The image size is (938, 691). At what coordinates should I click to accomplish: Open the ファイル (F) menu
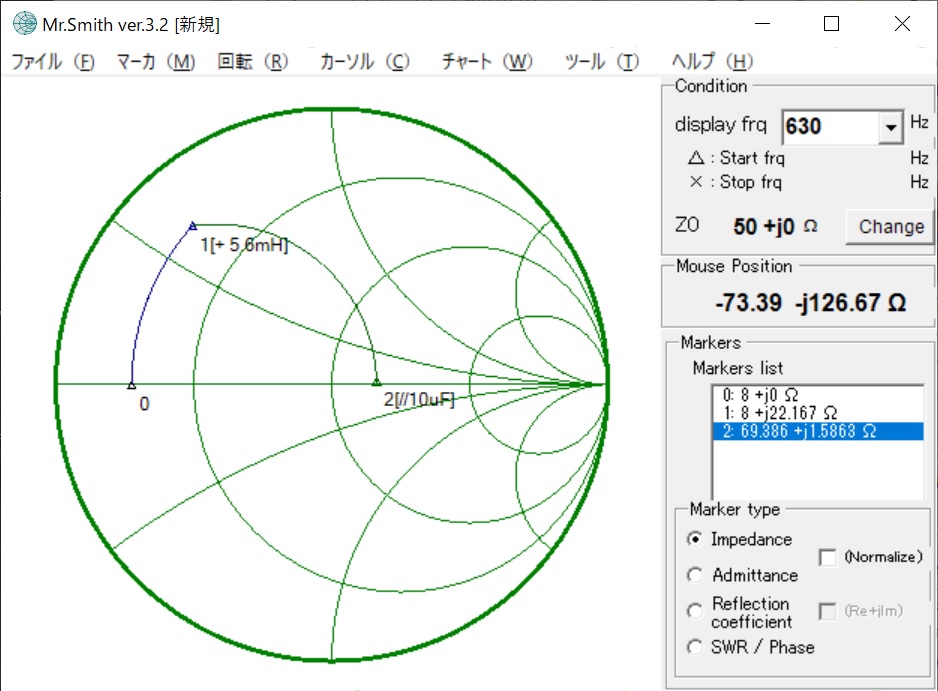click(52, 62)
